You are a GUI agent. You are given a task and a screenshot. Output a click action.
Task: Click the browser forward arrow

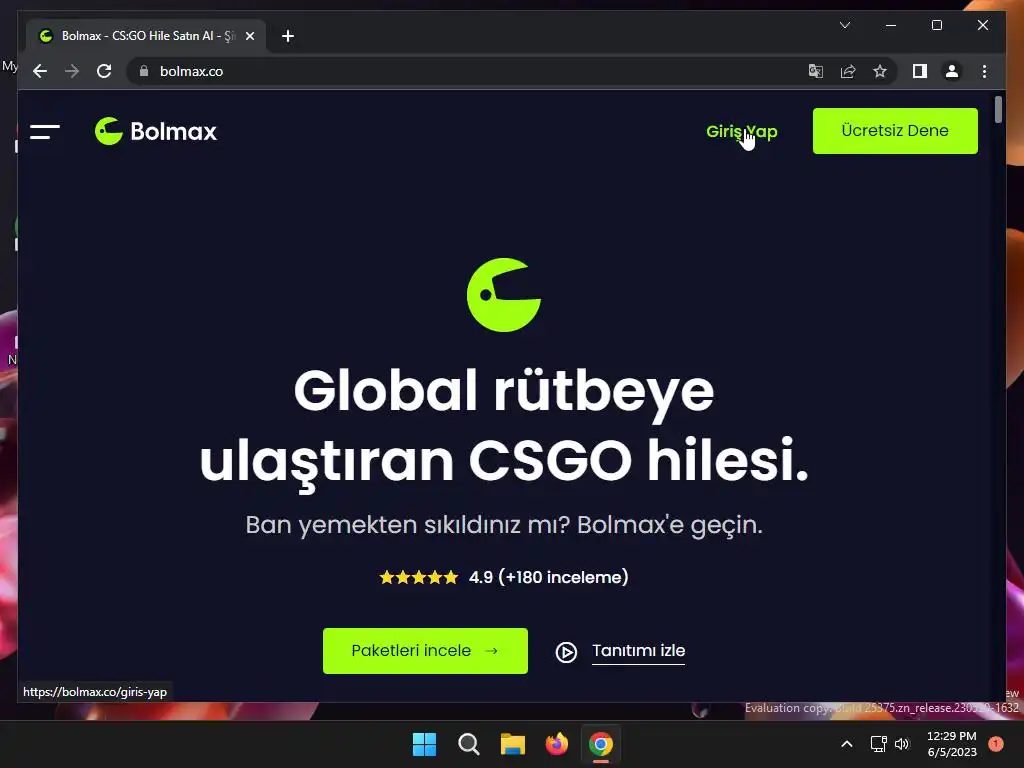72,71
